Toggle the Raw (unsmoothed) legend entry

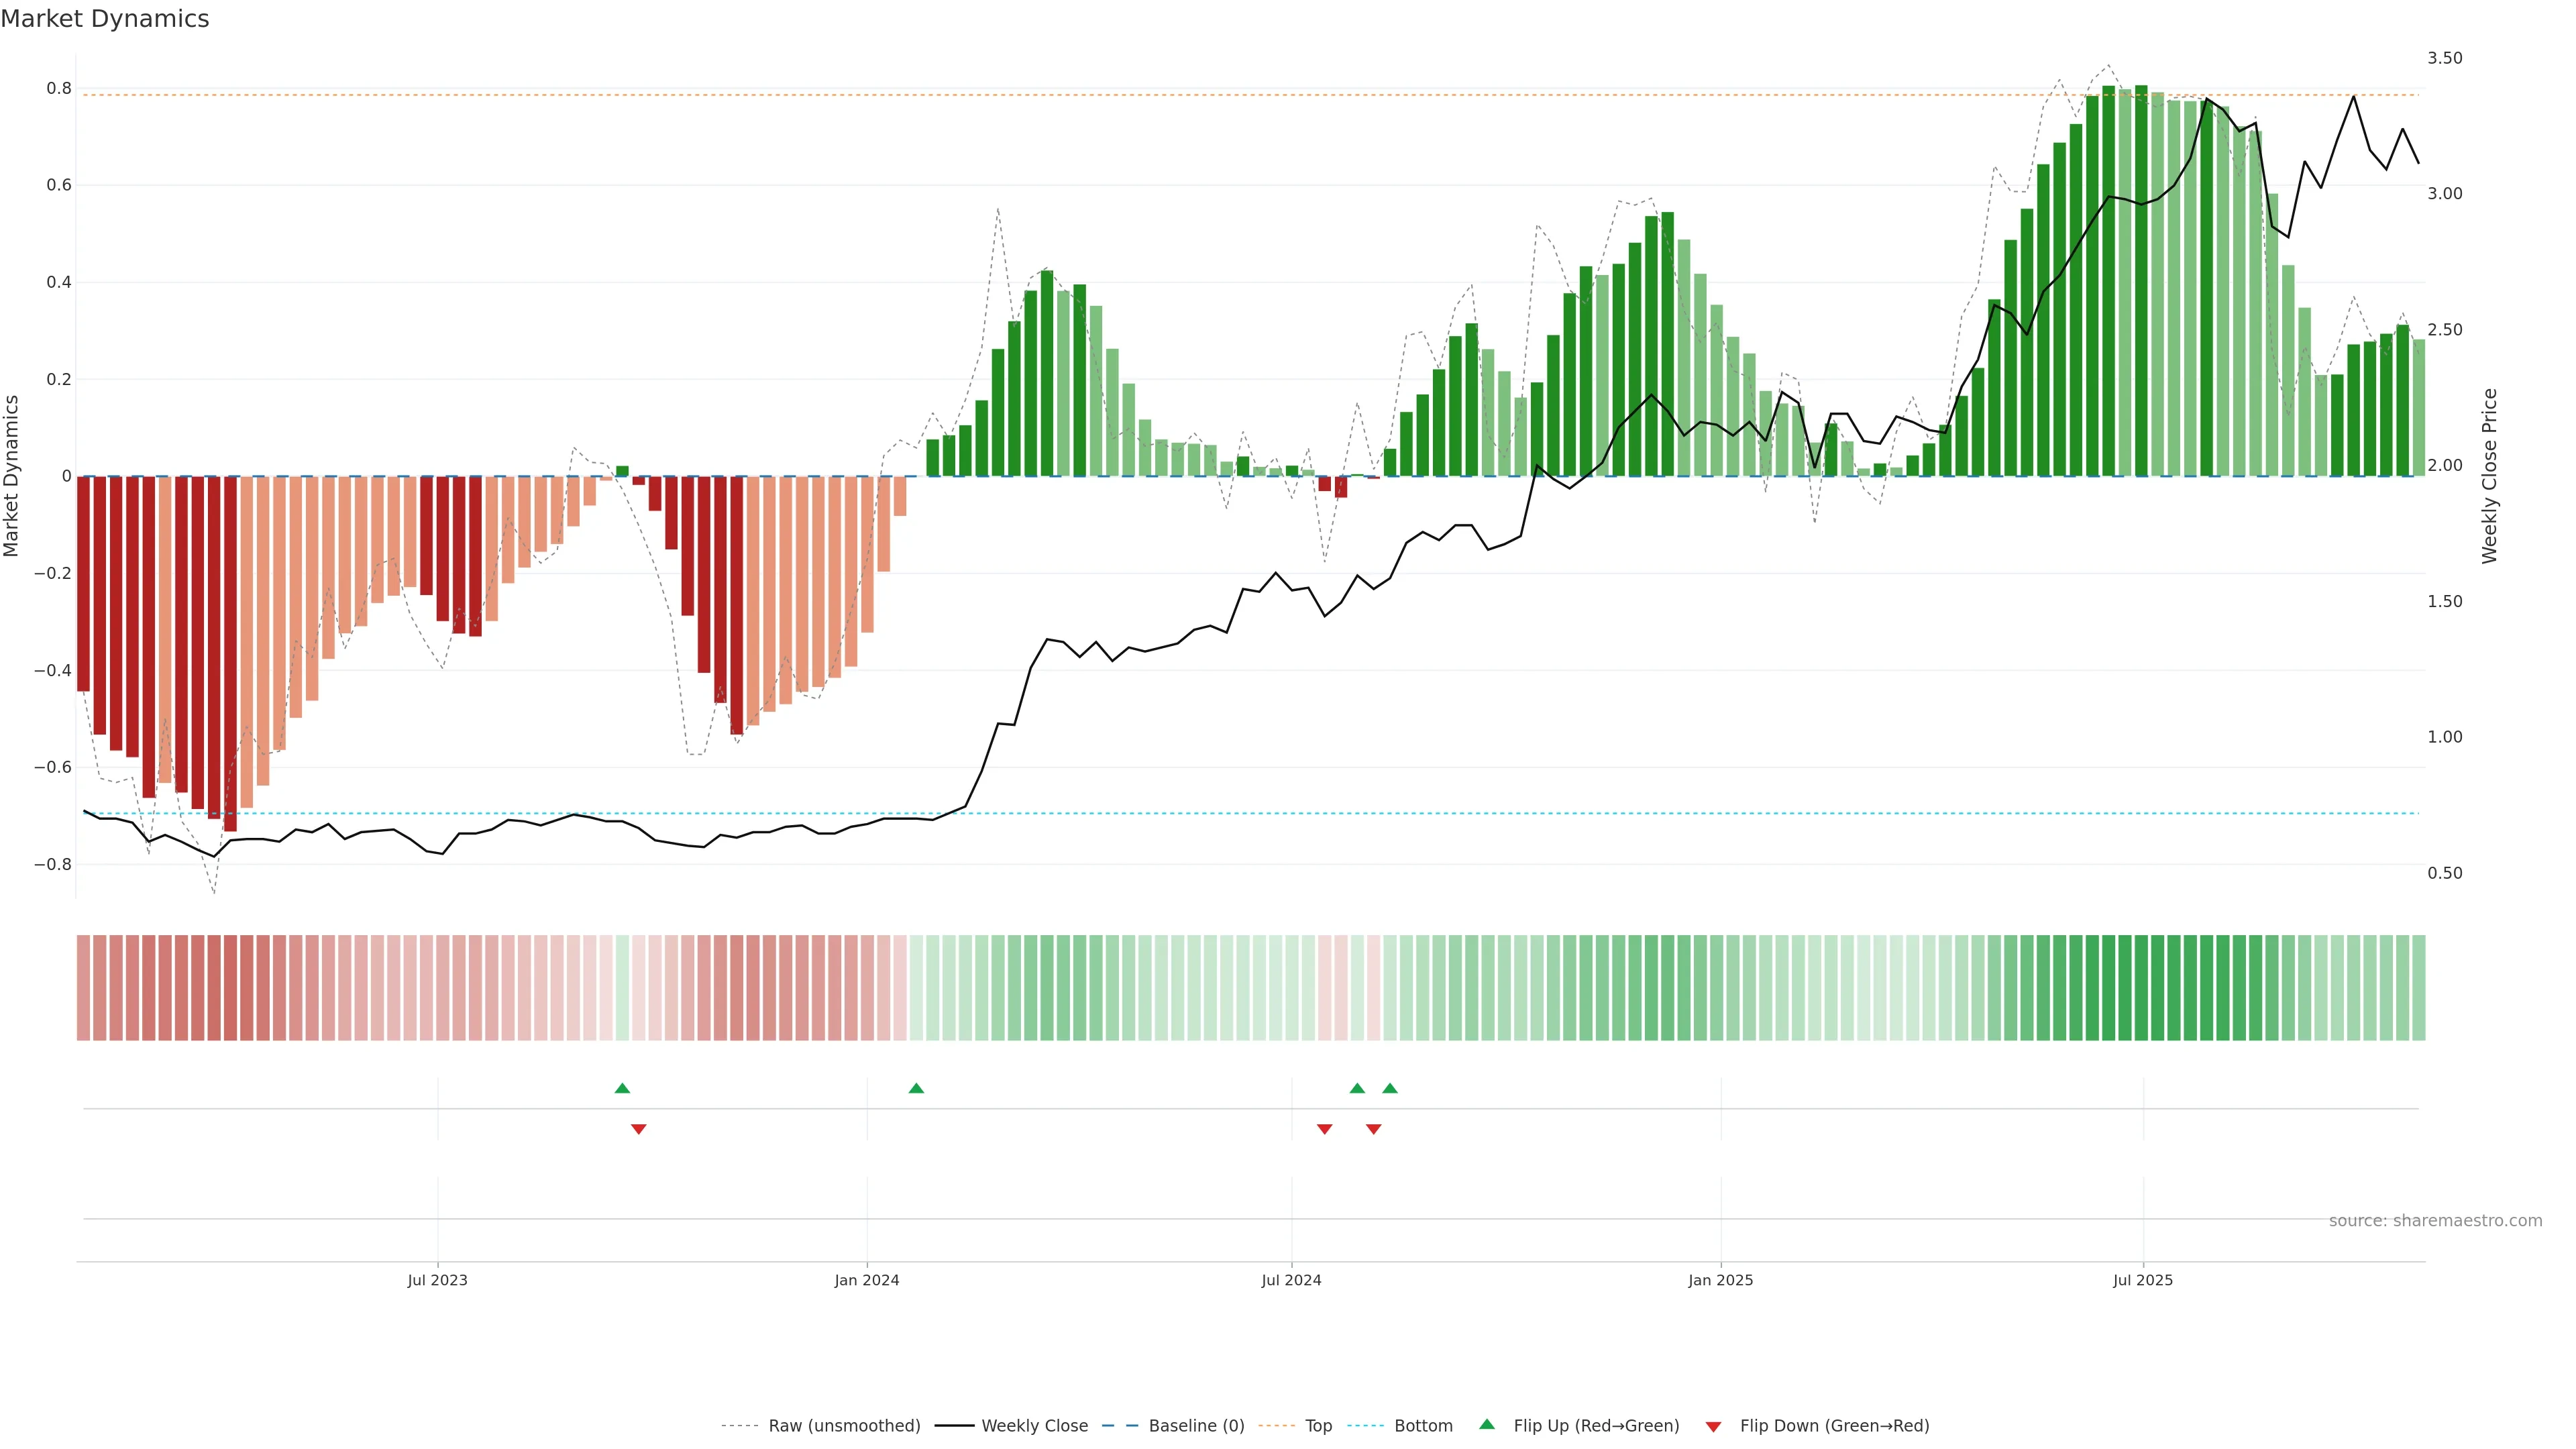tap(844, 1426)
